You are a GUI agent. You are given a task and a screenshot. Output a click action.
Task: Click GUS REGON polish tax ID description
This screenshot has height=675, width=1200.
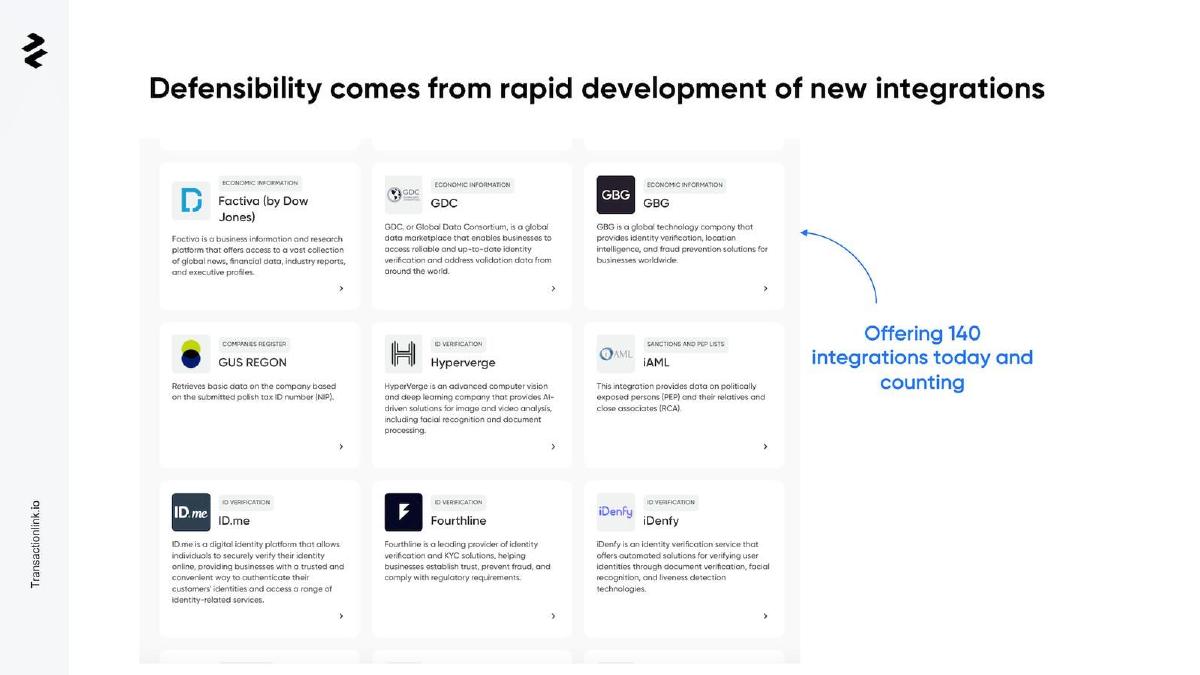point(254,391)
